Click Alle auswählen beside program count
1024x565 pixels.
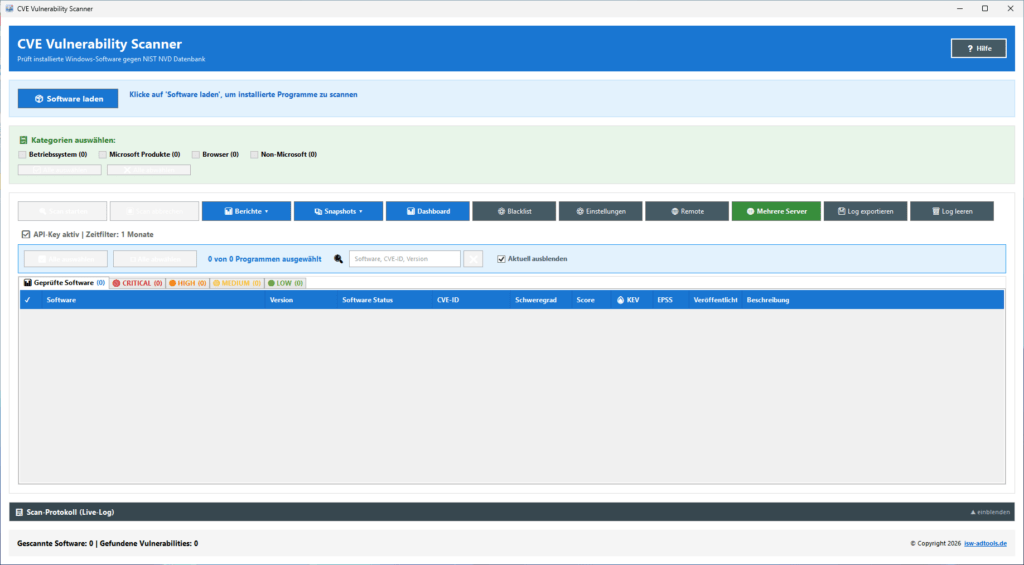(x=65, y=259)
